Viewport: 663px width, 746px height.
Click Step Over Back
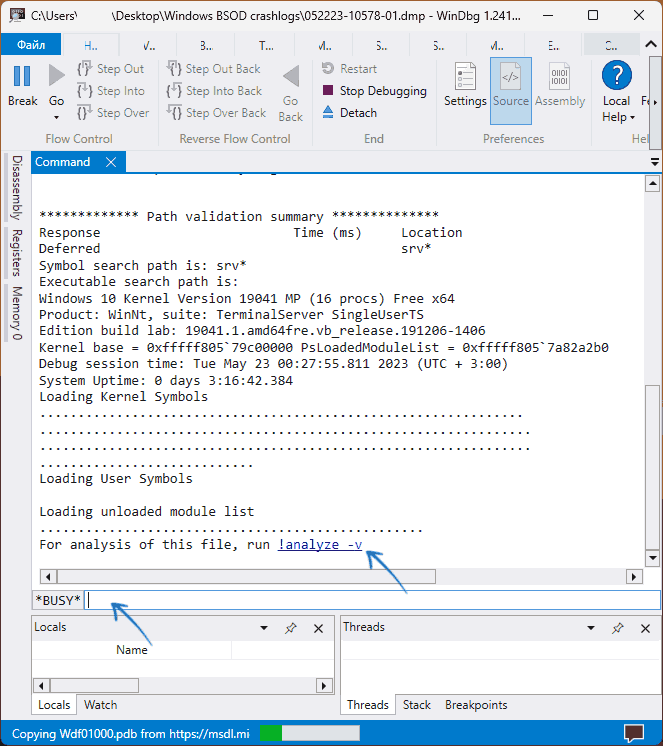click(x=216, y=113)
